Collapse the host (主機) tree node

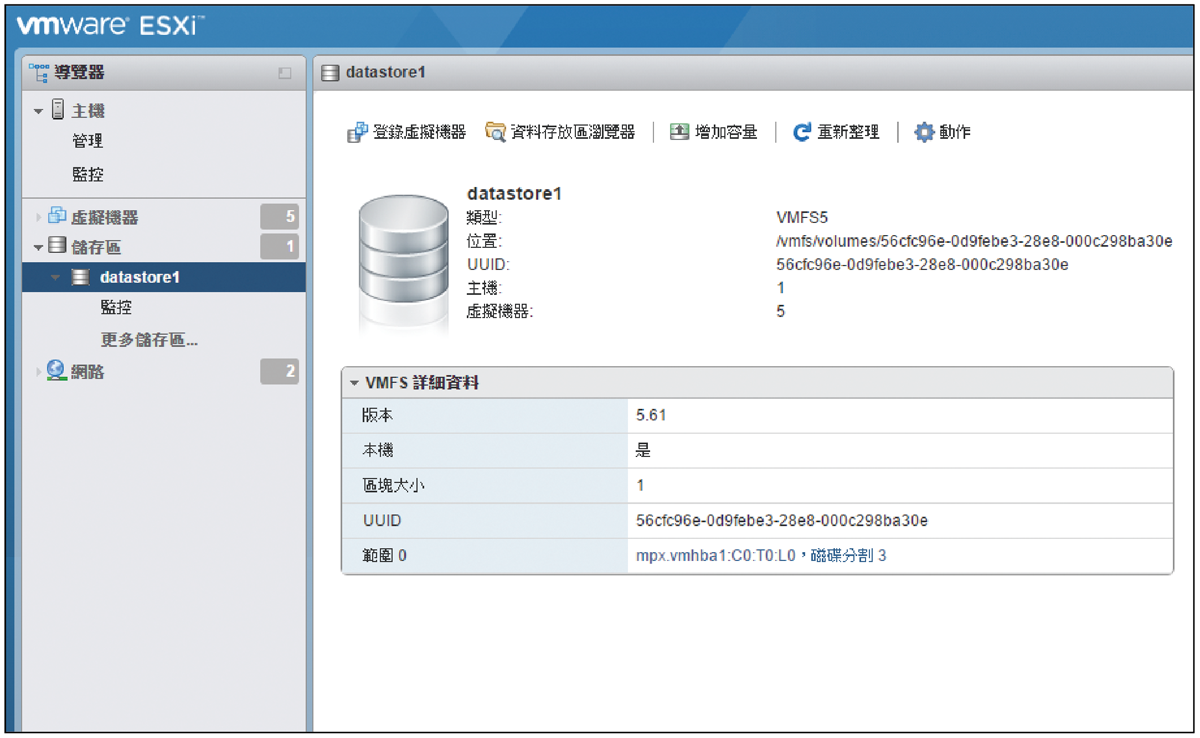38,111
